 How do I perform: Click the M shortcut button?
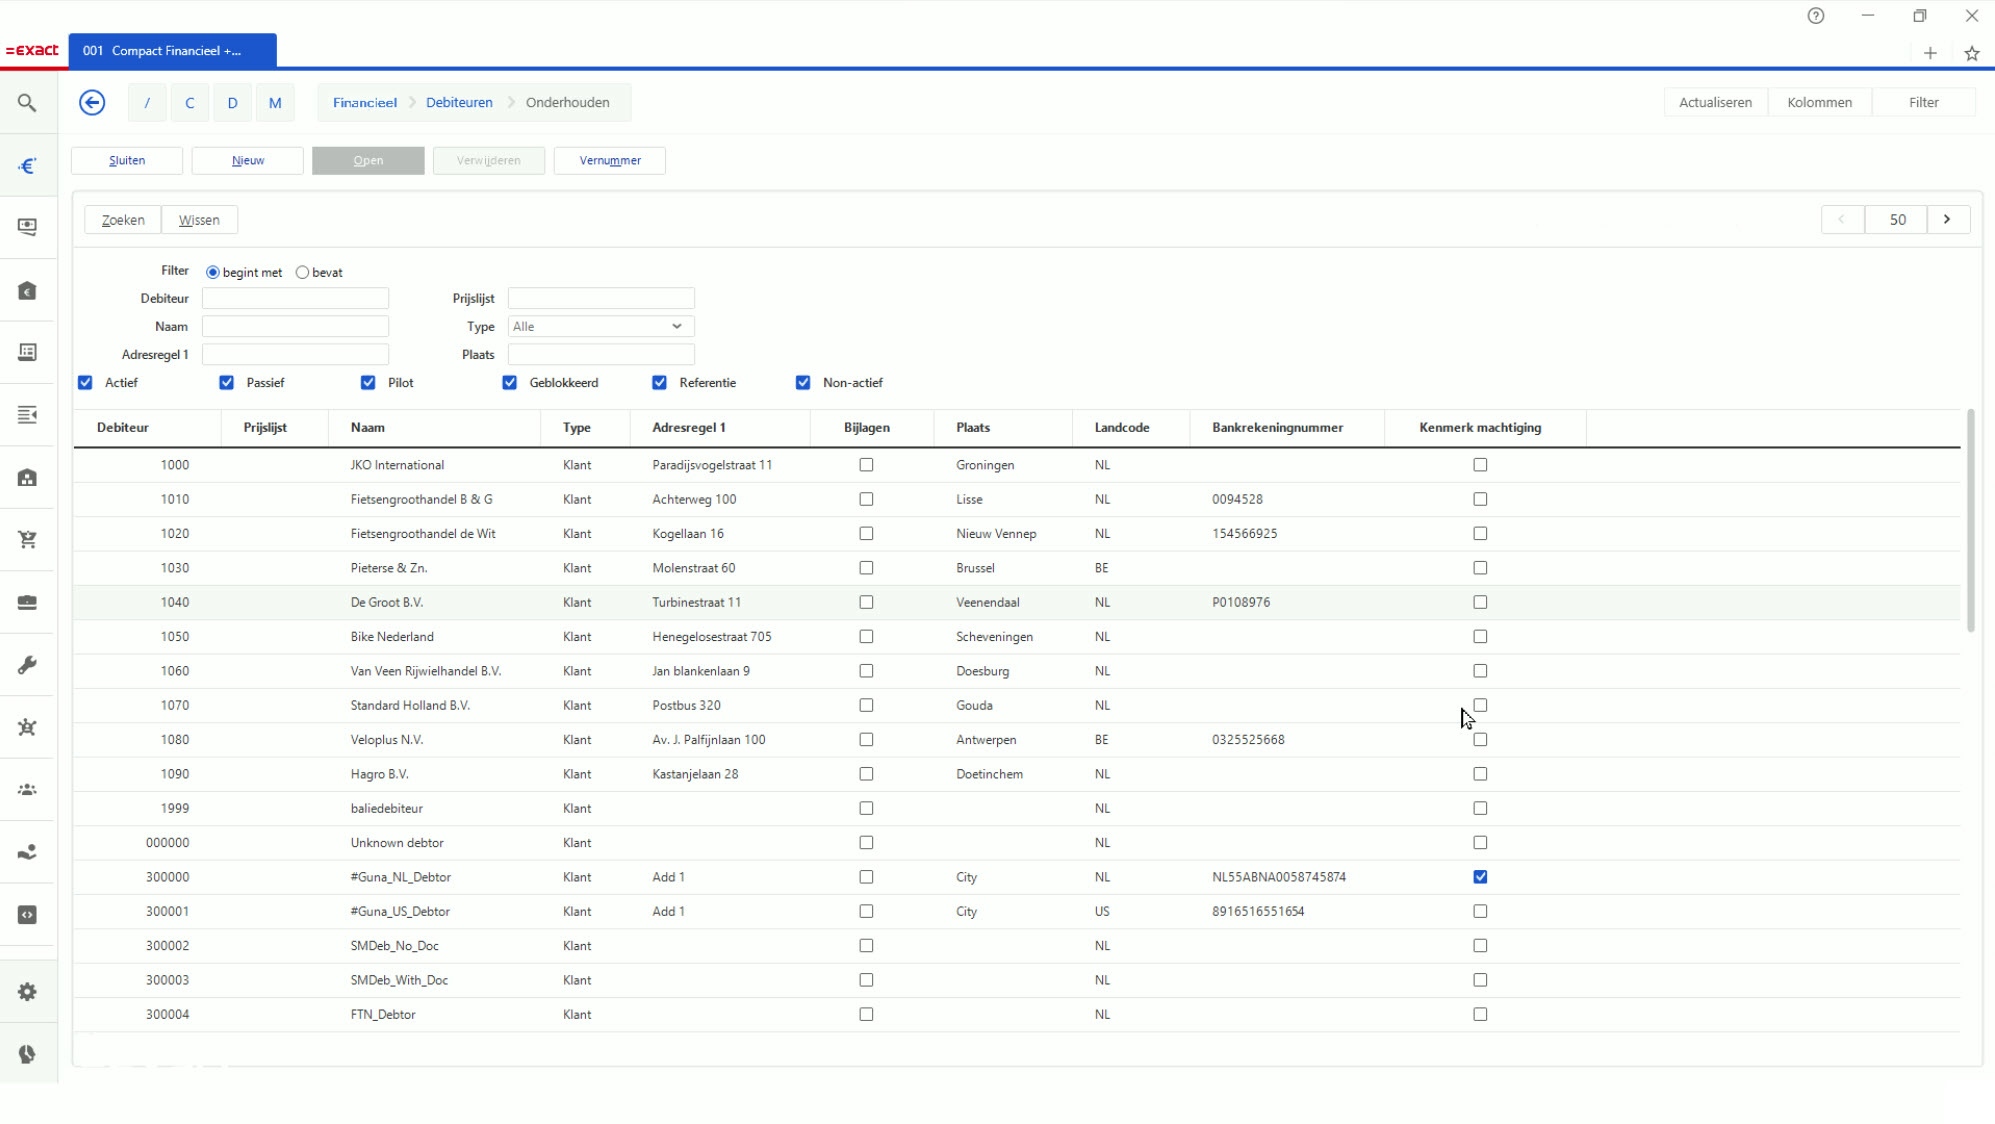coord(275,102)
